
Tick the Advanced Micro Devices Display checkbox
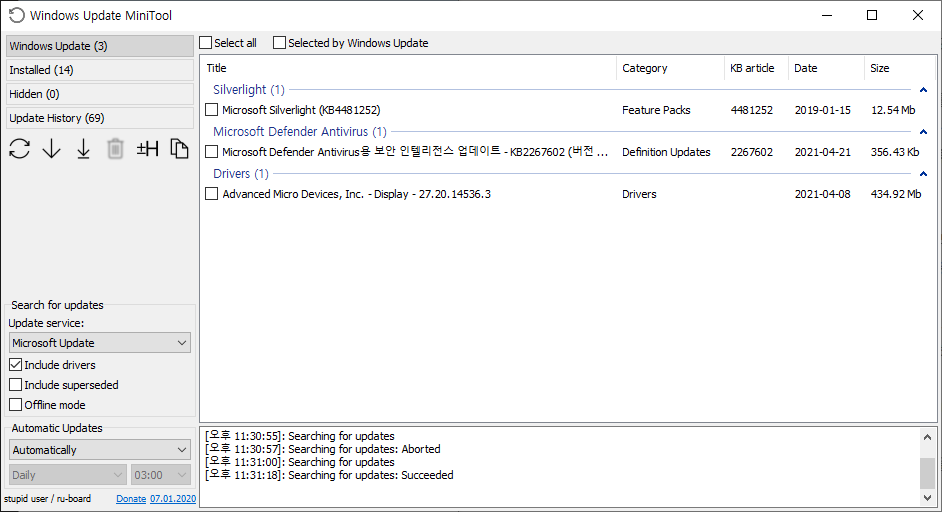(211, 194)
